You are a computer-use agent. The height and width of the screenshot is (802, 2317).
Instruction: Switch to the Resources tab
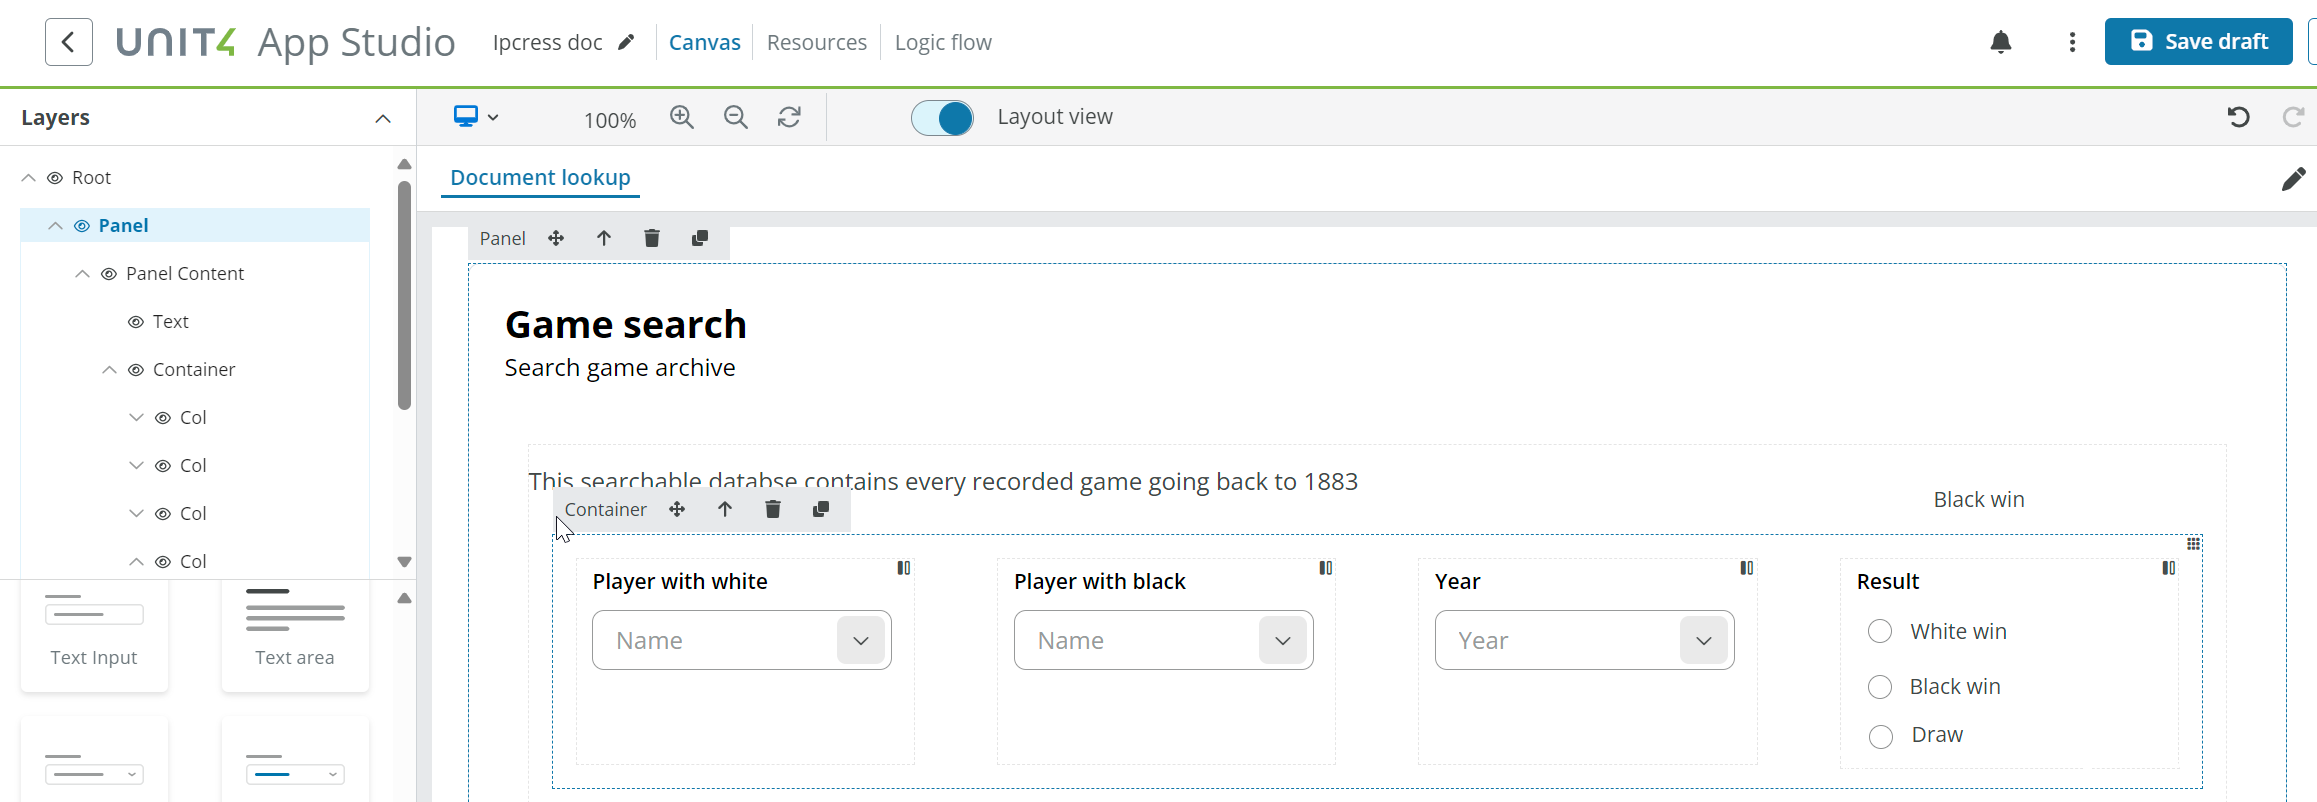816,42
